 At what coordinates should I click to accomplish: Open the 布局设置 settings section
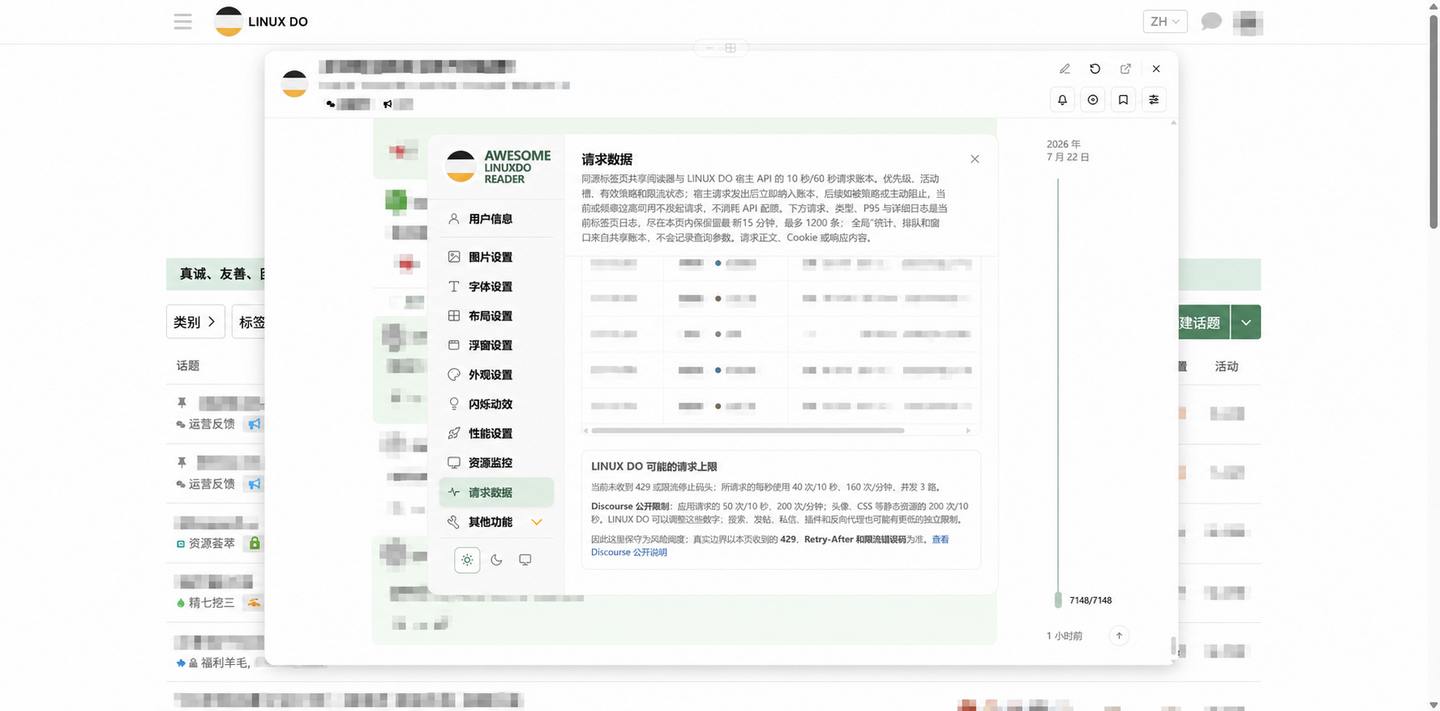[x=496, y=316]
